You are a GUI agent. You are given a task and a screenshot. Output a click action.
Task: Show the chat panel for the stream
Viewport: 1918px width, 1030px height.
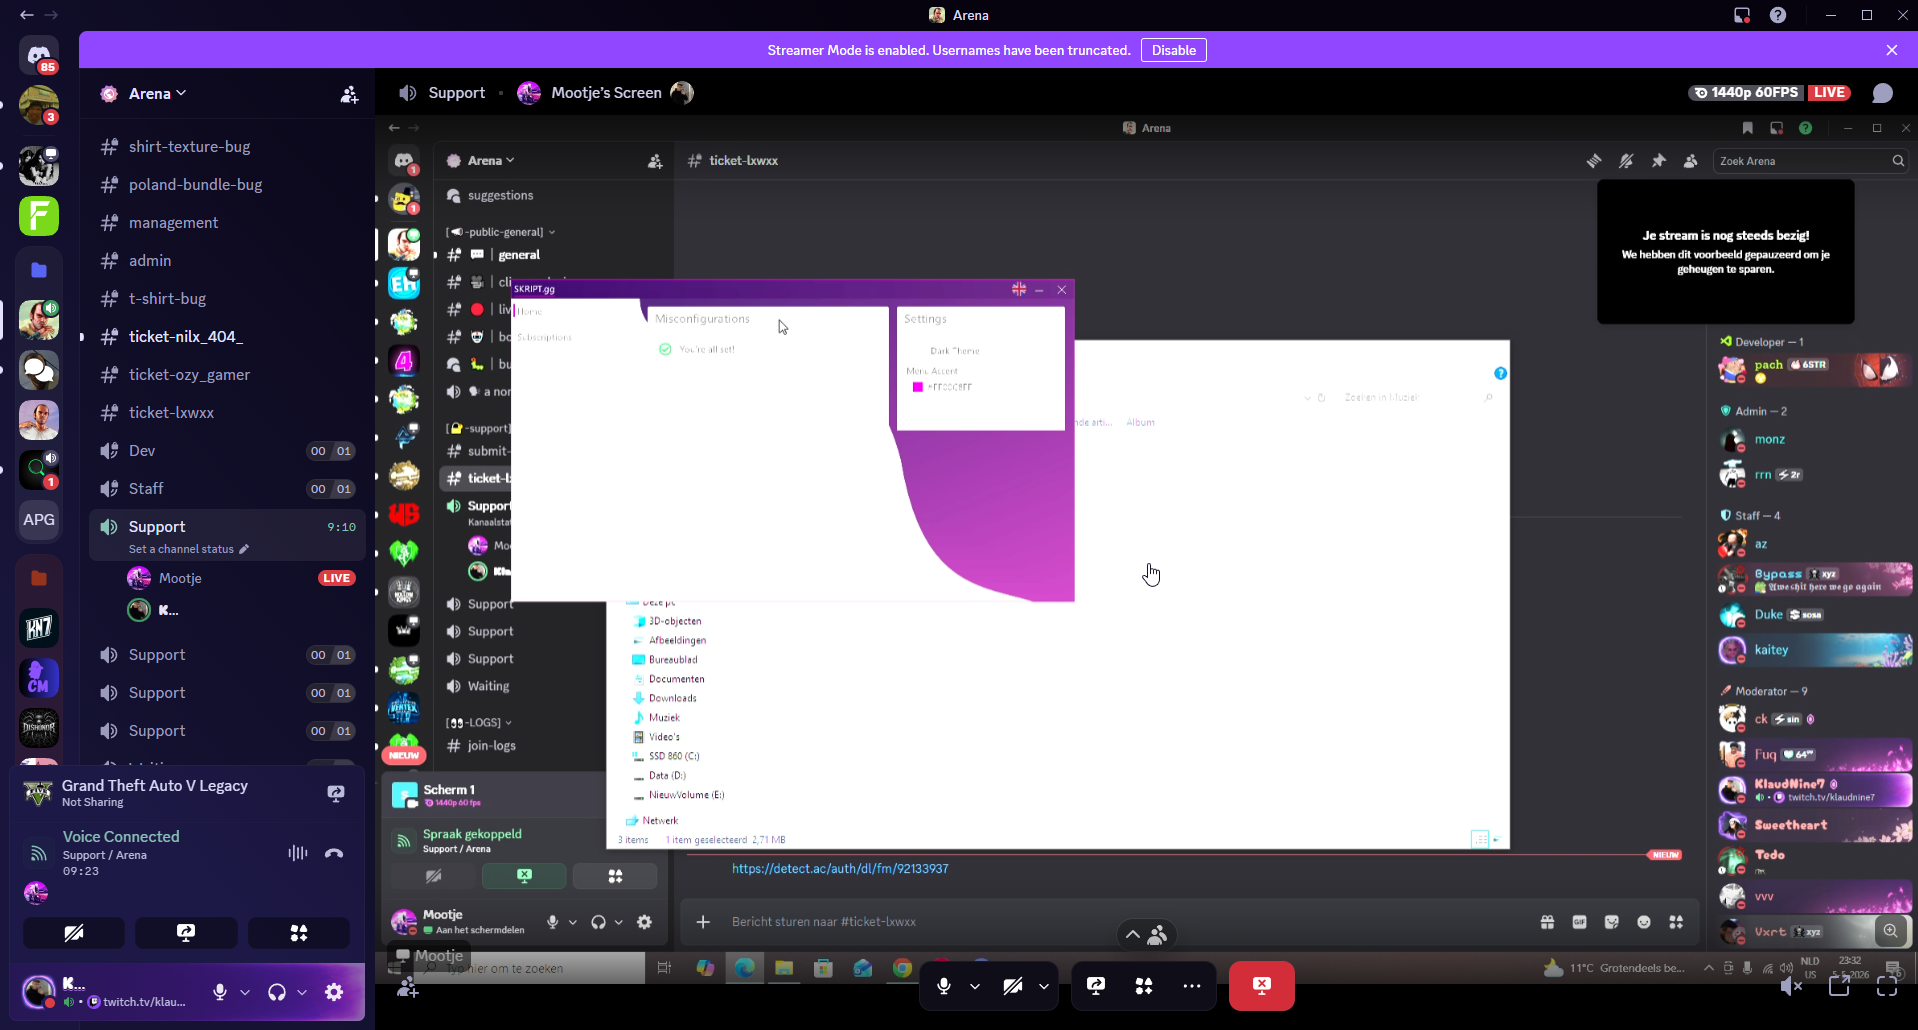pos(1883,93)
